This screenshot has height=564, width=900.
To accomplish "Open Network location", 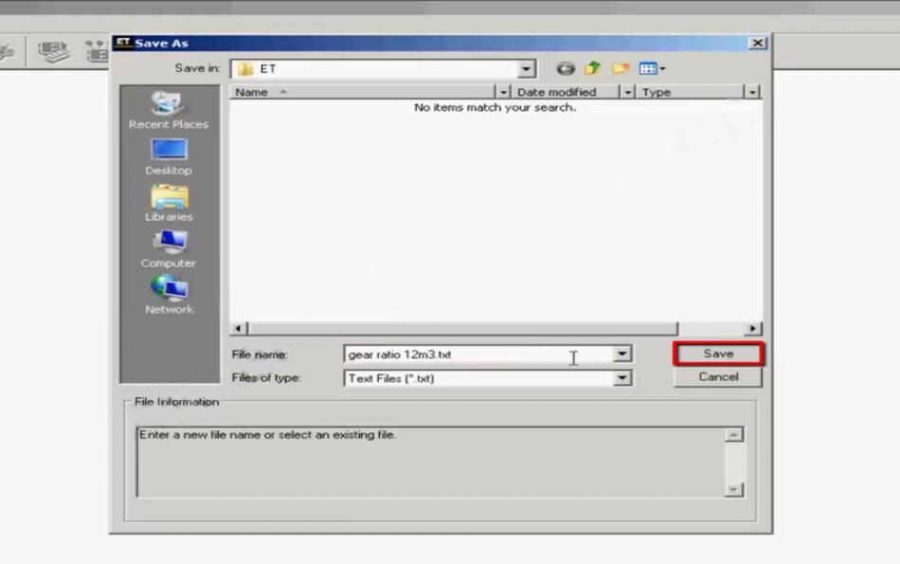I will pos(168,295).
